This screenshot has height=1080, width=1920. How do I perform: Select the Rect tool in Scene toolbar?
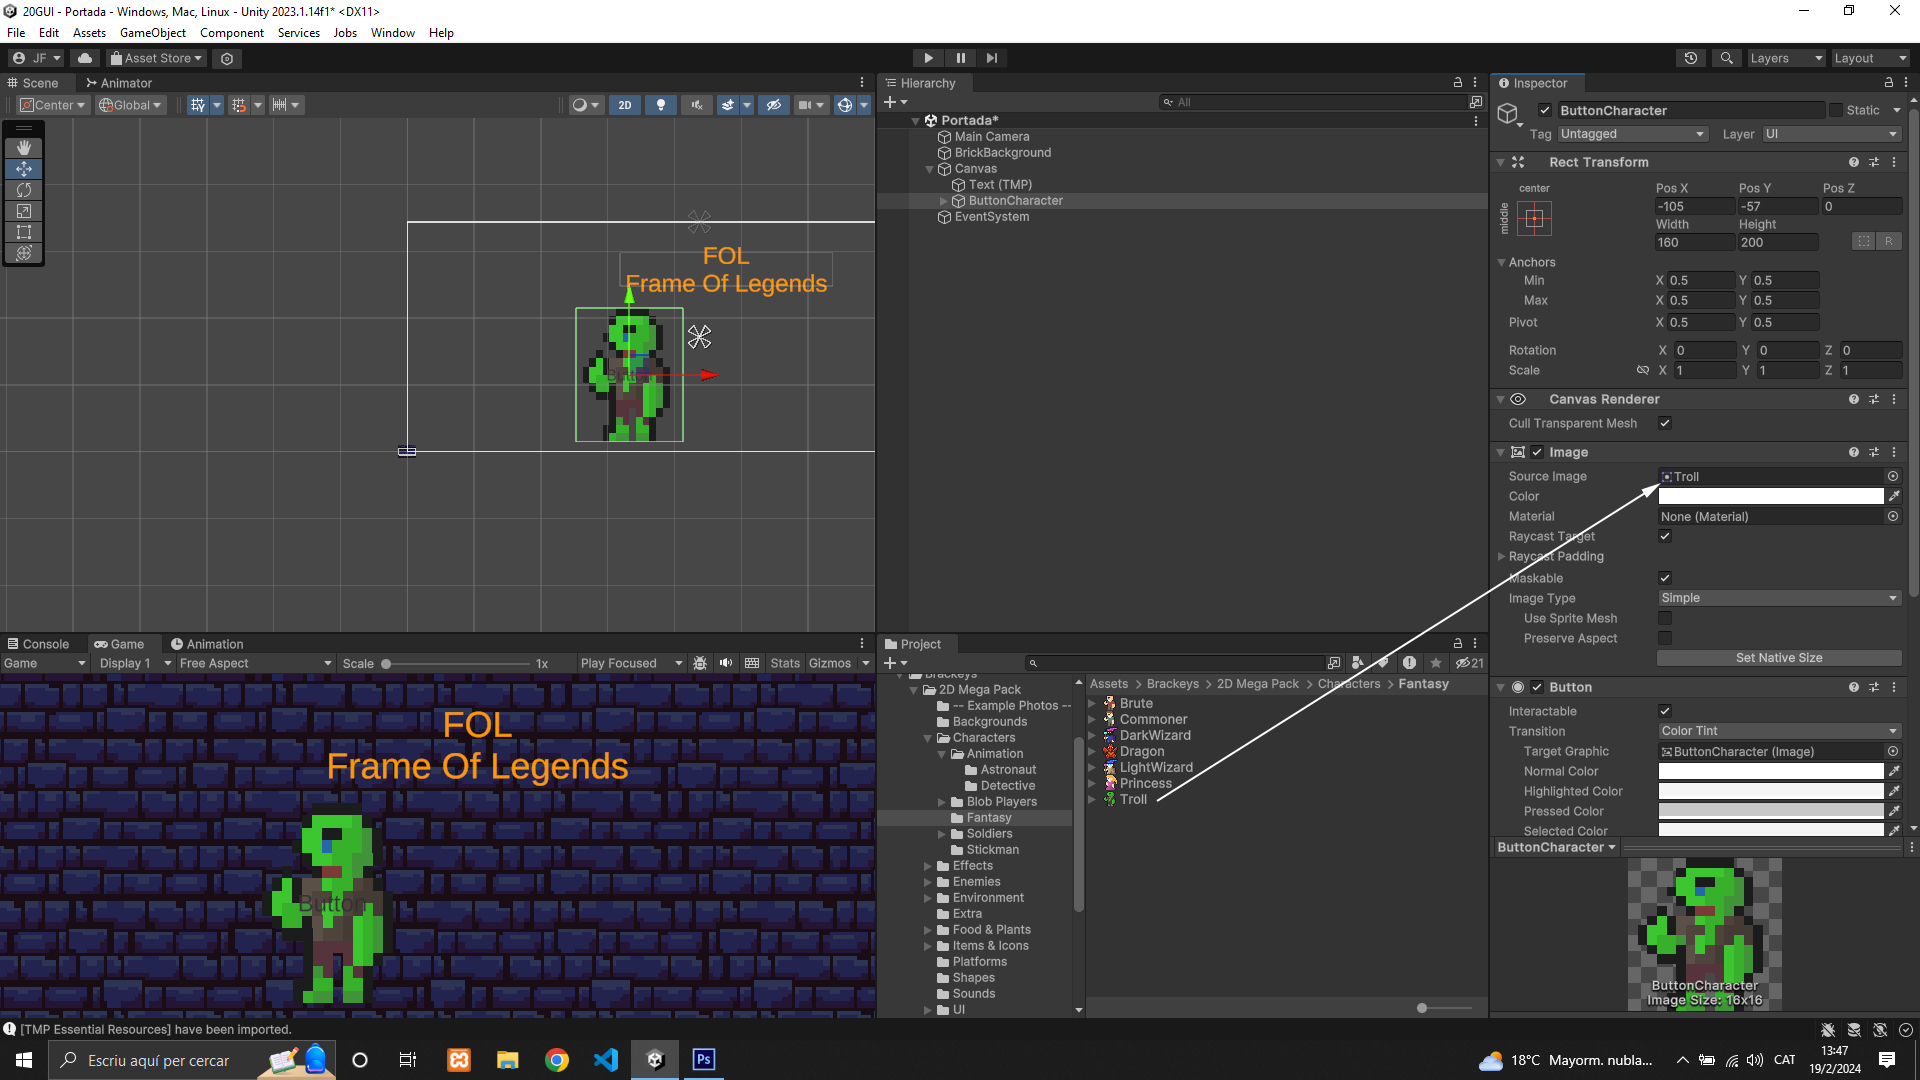tap(24, 232)
